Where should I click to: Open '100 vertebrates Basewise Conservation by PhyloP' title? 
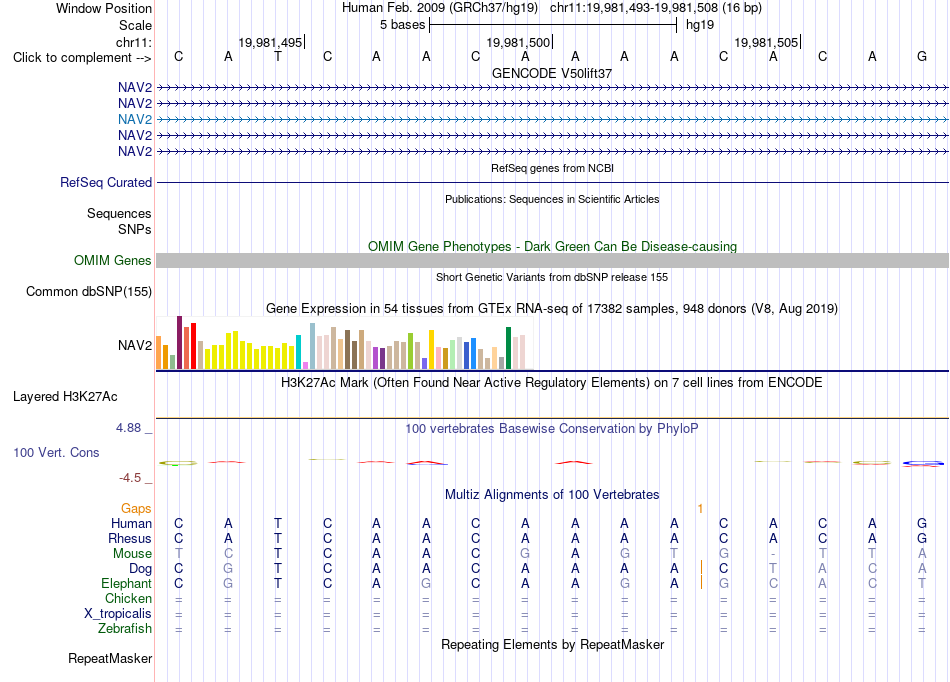552,429
